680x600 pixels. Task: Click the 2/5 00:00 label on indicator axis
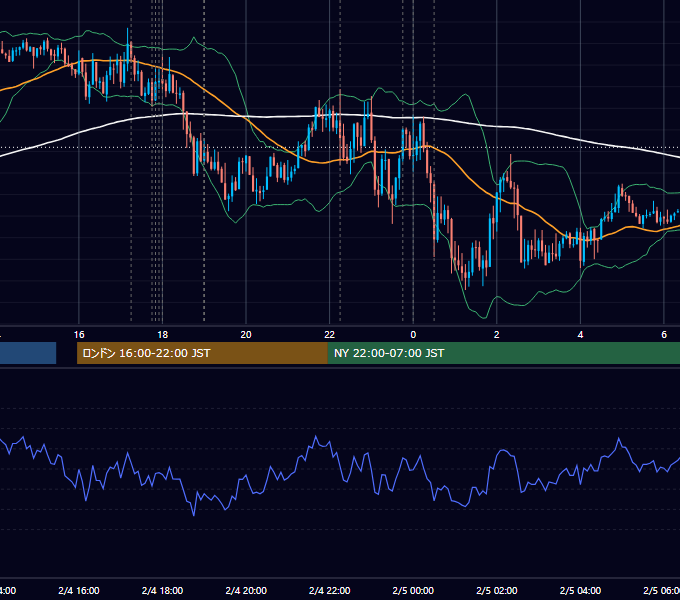point(413,590)
